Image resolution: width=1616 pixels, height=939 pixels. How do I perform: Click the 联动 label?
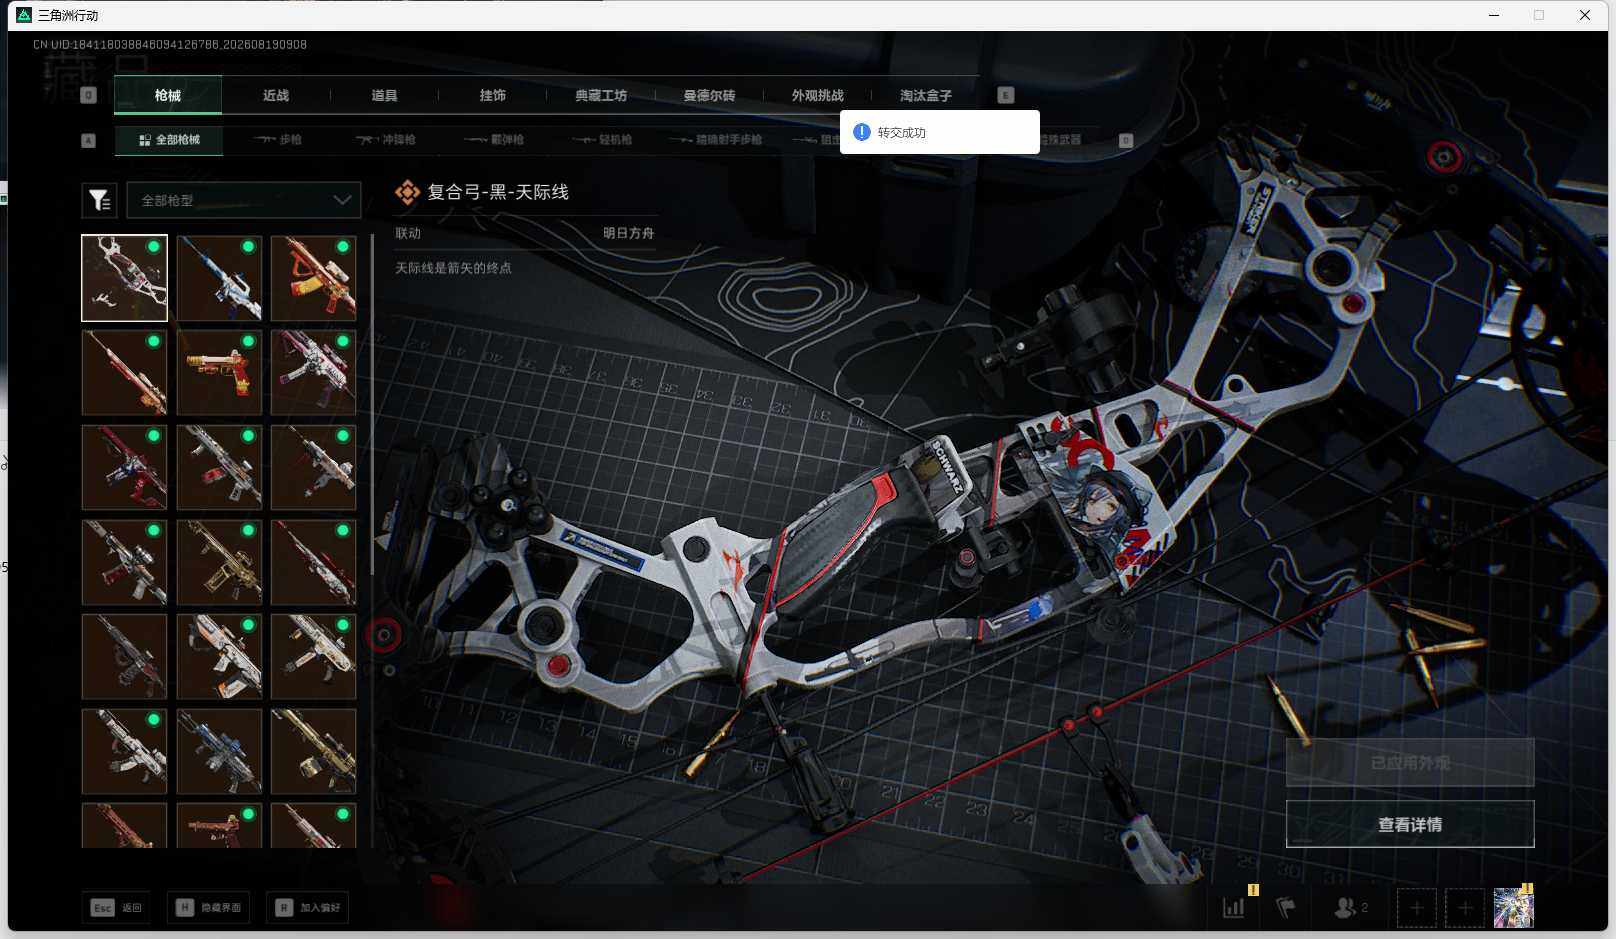click(x=408, y=233)
